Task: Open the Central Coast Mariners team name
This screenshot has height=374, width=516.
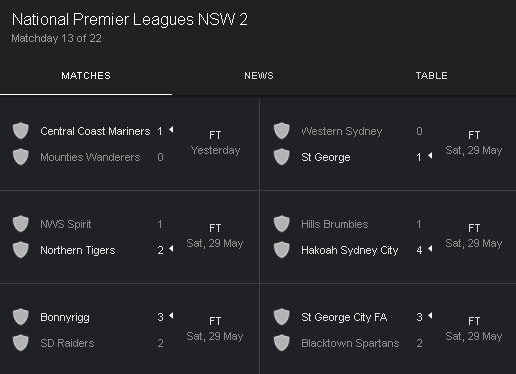Action: tap(95, 131)
